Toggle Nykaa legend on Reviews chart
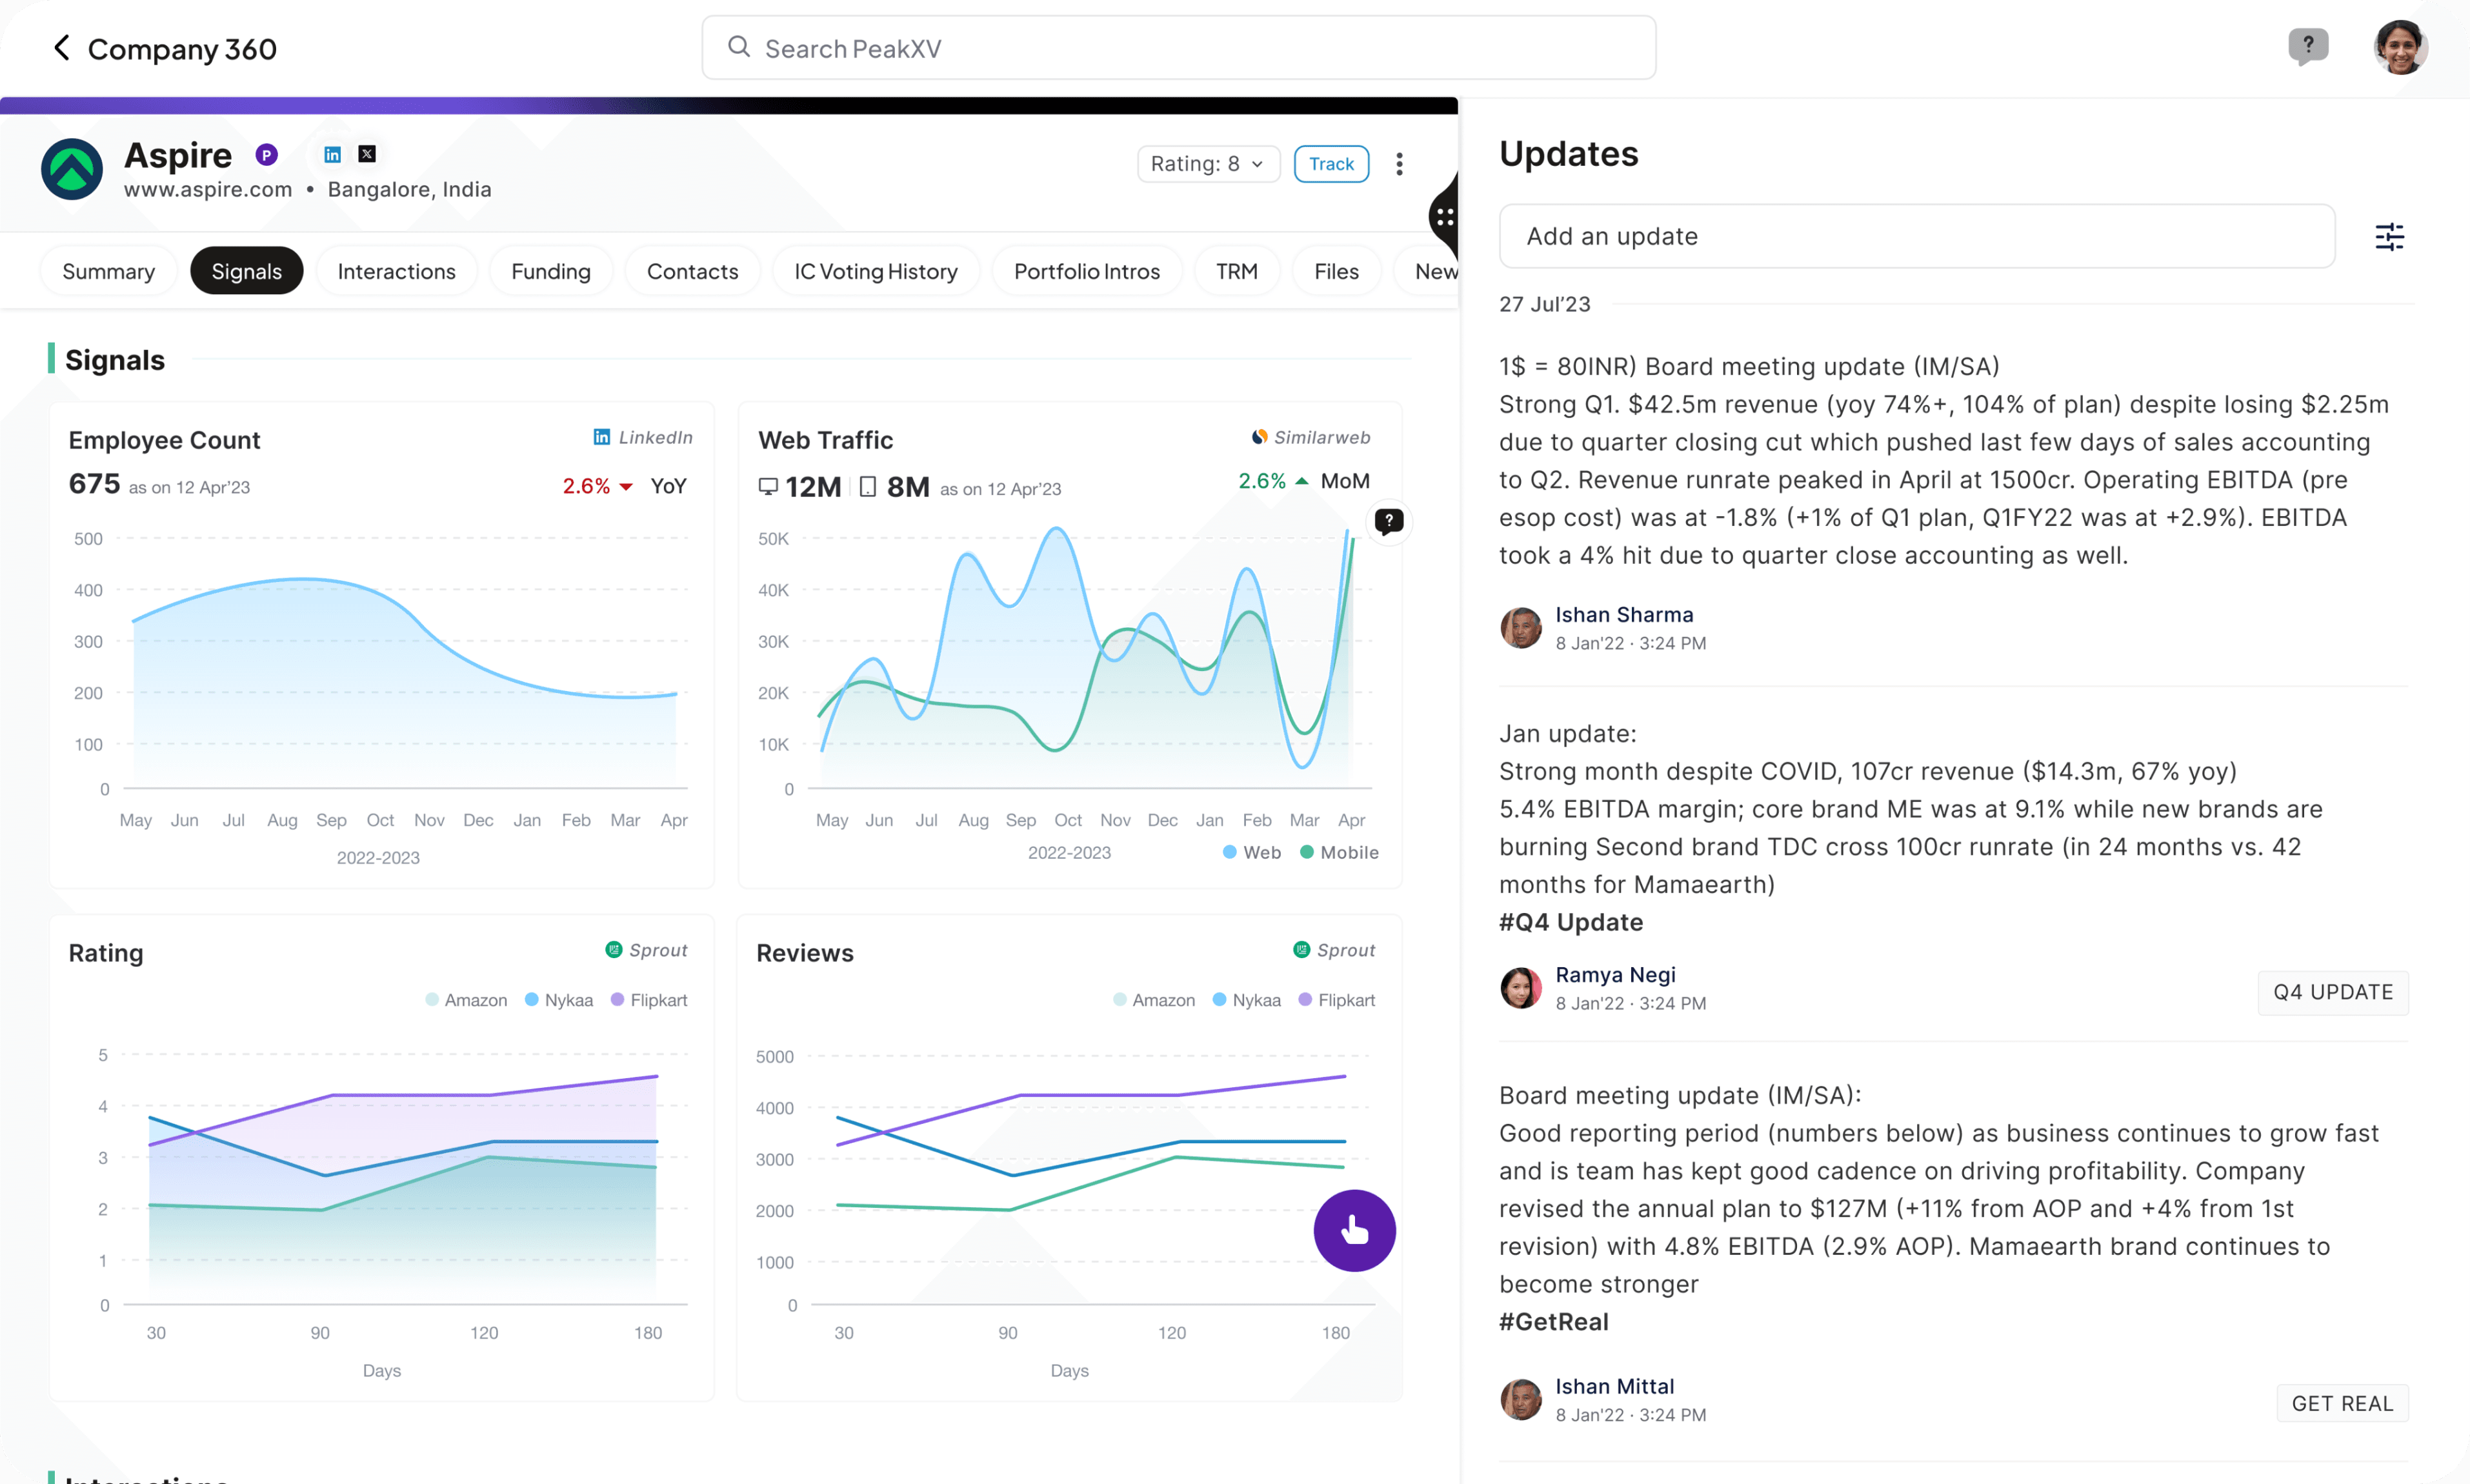This screenshot has width=2470, height=1484. 1247,1000
